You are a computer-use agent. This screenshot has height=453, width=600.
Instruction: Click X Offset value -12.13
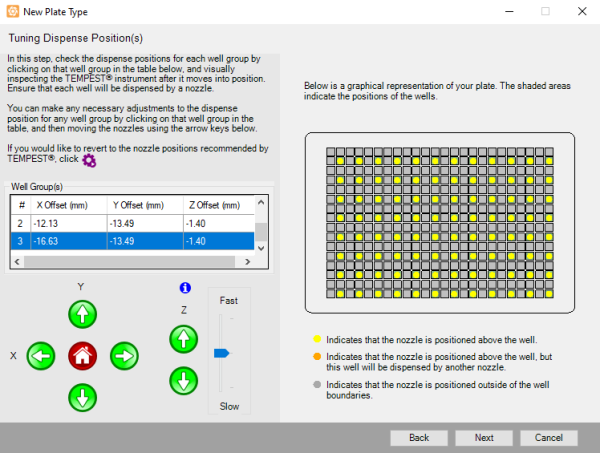pyautogui.click(x=46, y=223)
